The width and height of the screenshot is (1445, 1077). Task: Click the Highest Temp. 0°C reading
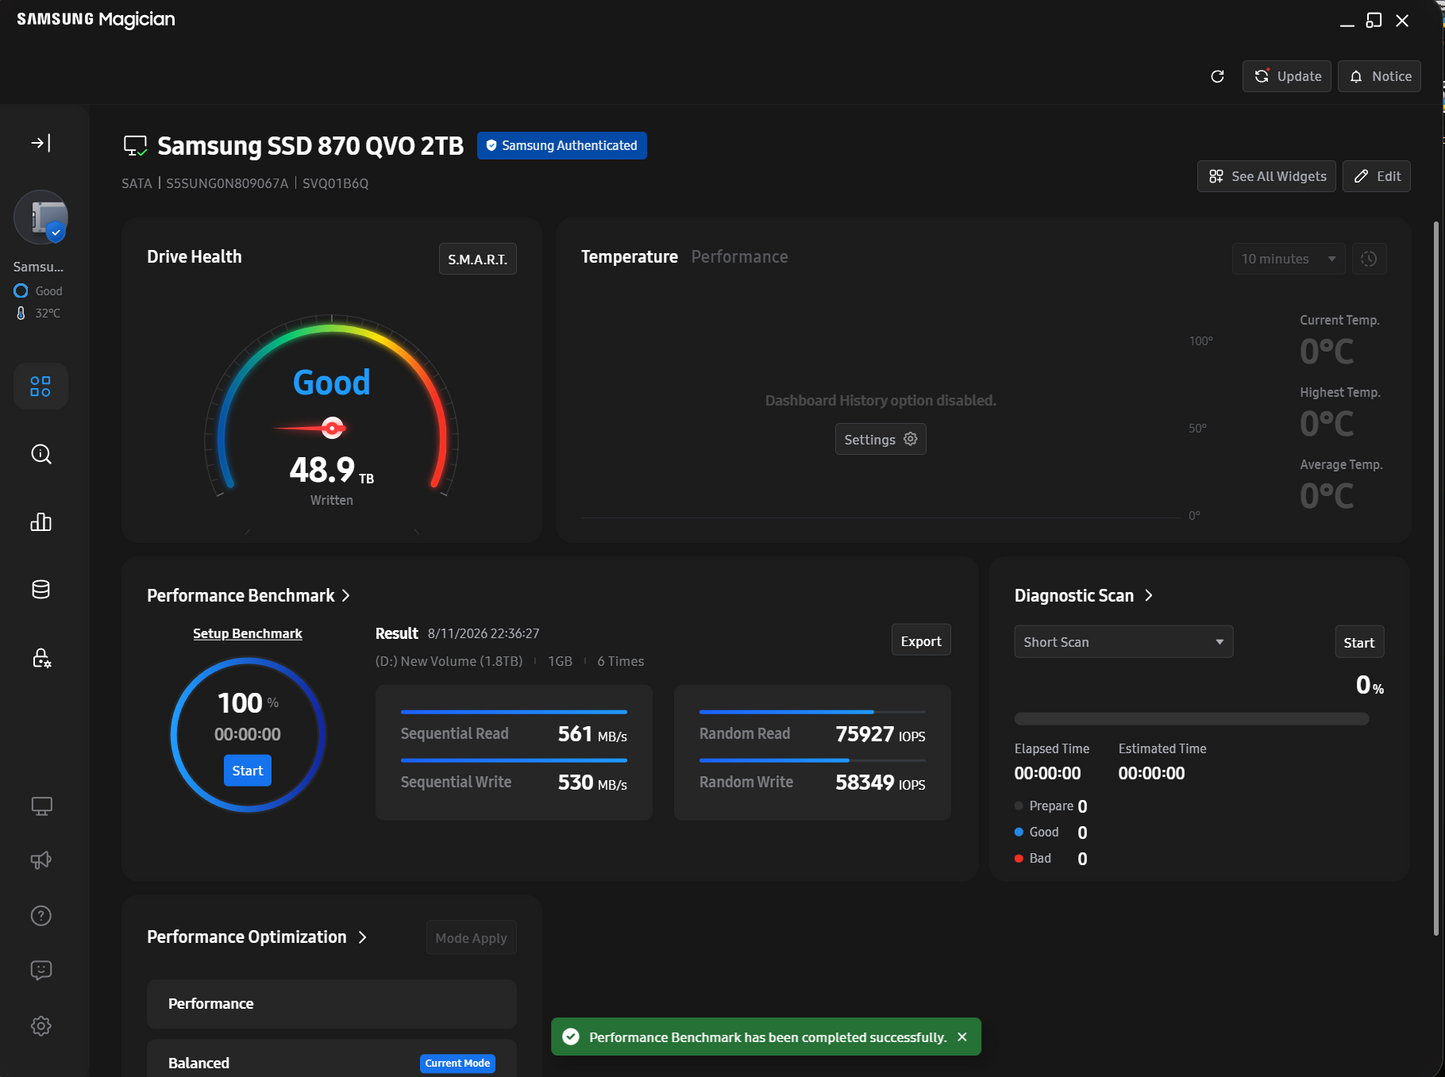tap(1327, 424)
